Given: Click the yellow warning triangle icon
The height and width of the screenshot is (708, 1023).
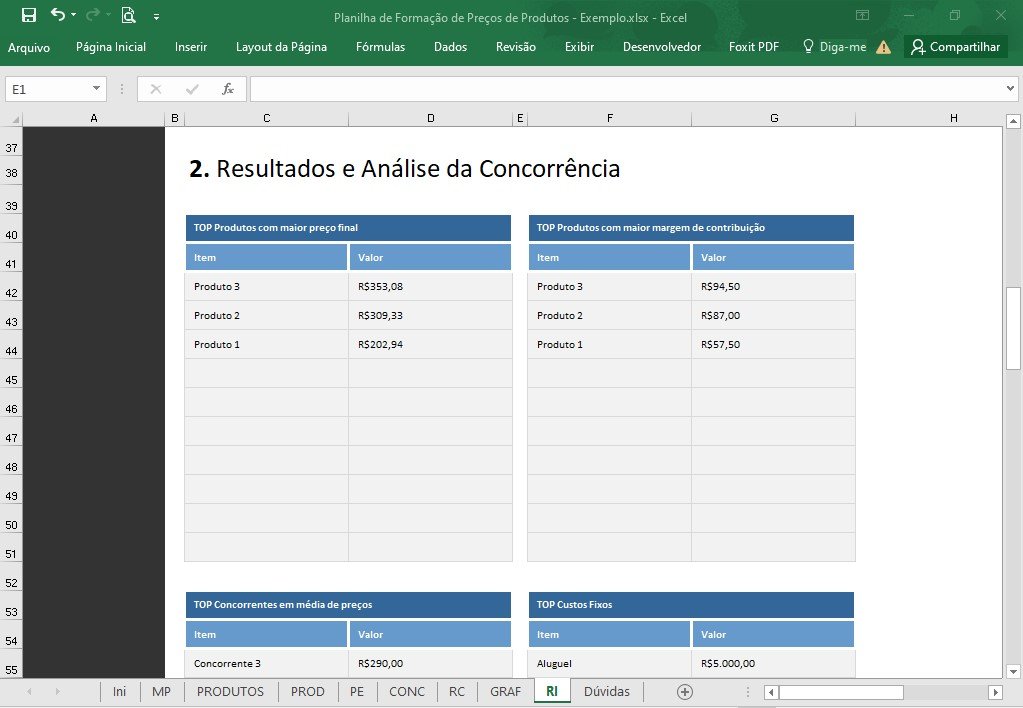Looking at the screenshot, I should [883, 47].
